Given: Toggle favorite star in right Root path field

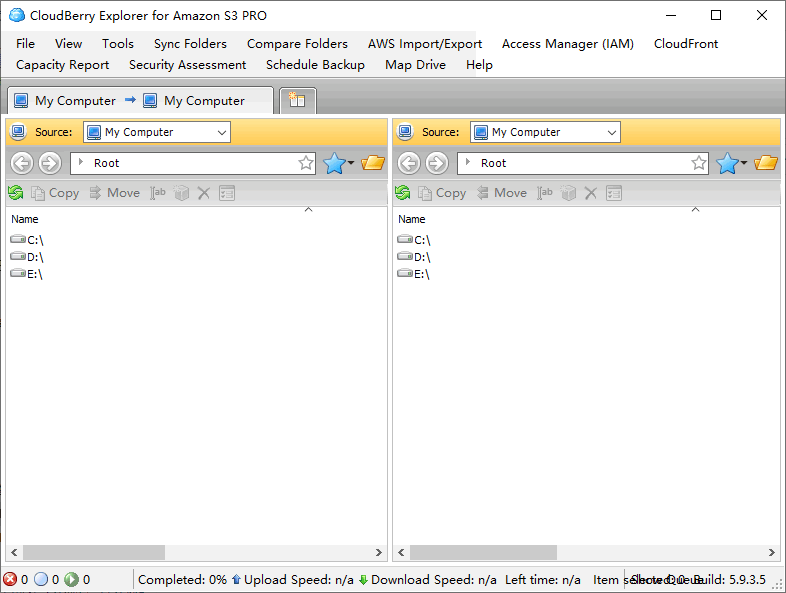Looking at the screenshot, I should pyautogui.click(x=699, y=163).
